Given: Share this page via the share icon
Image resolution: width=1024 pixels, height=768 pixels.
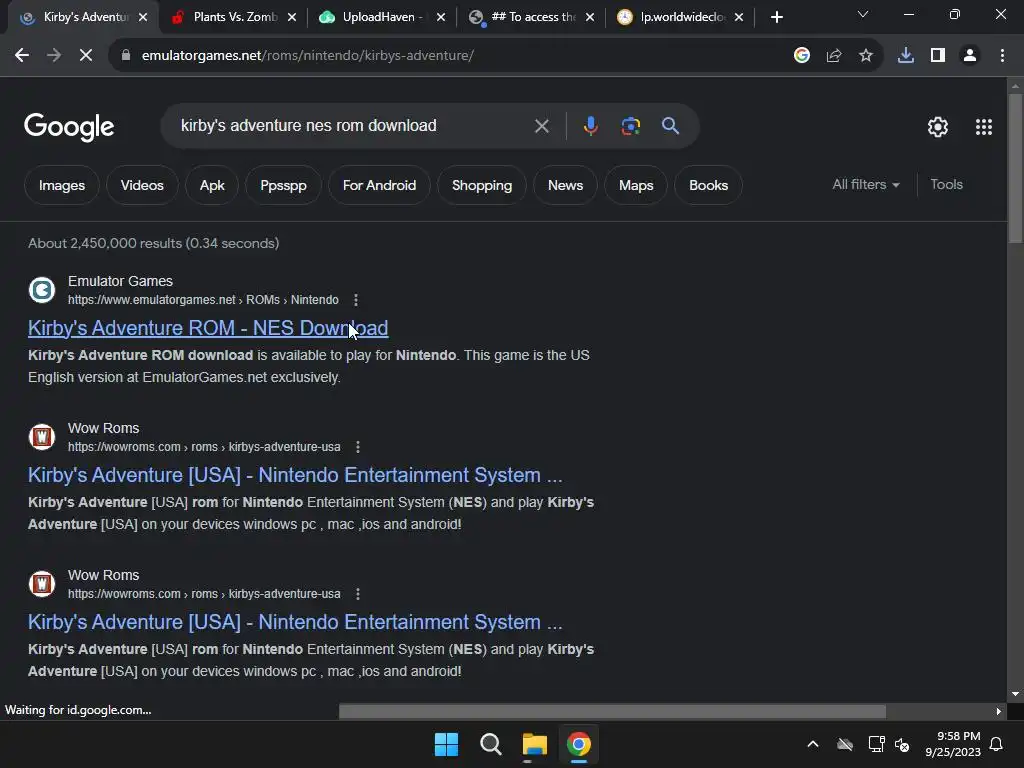Looking at the screenshot, I should click(x=834, y=56).
